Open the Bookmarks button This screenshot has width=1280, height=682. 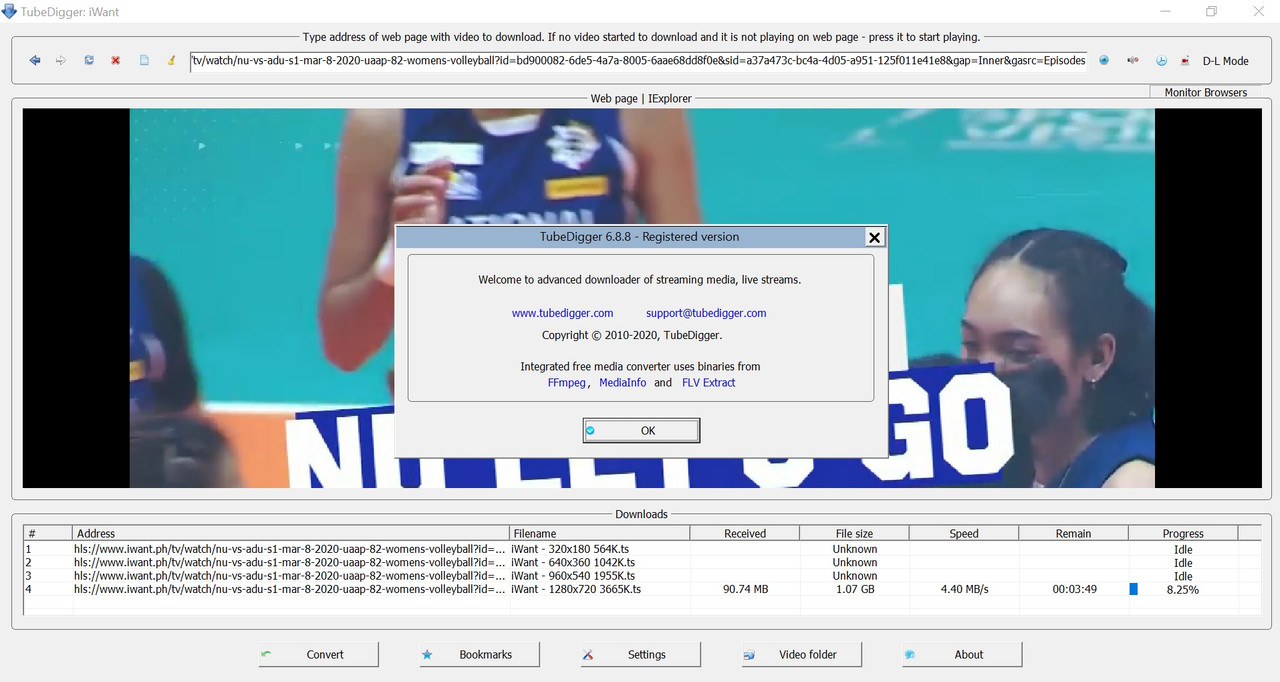[480, 655]
